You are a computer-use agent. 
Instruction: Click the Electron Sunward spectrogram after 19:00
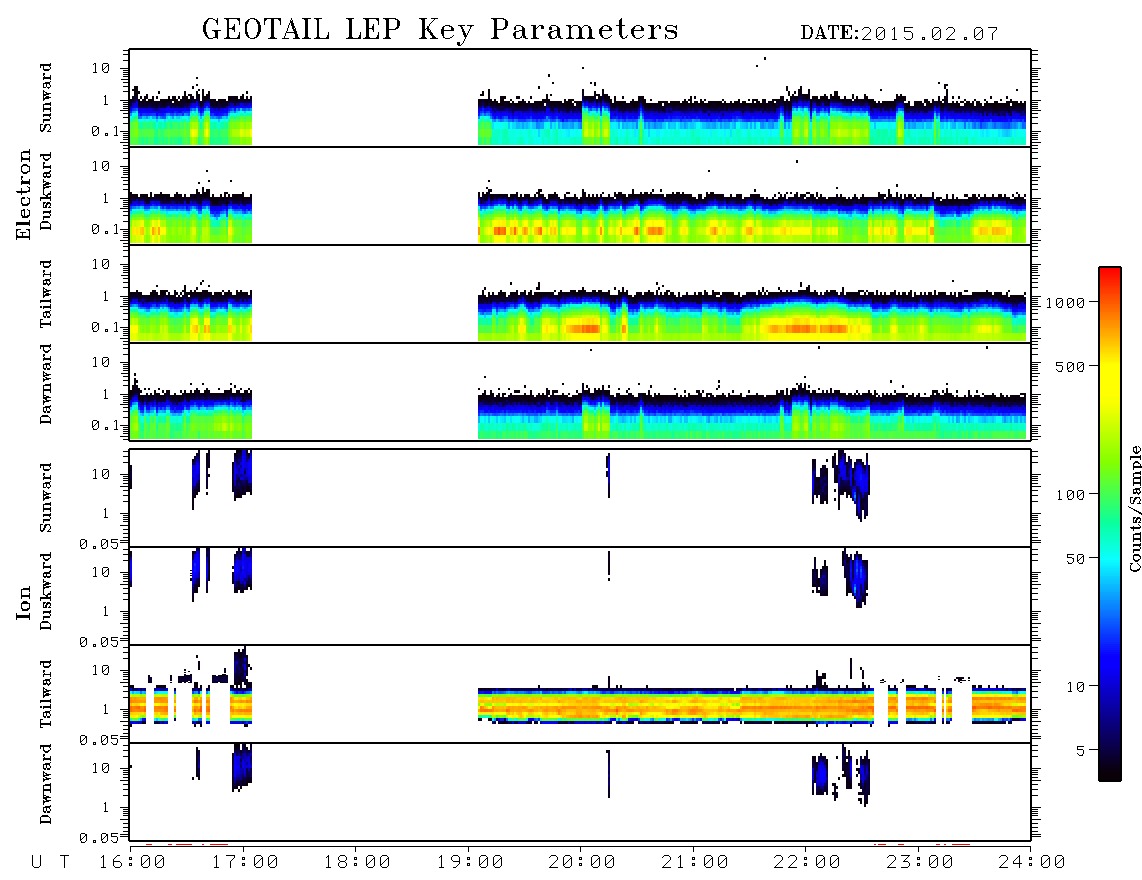pos(752,122)
